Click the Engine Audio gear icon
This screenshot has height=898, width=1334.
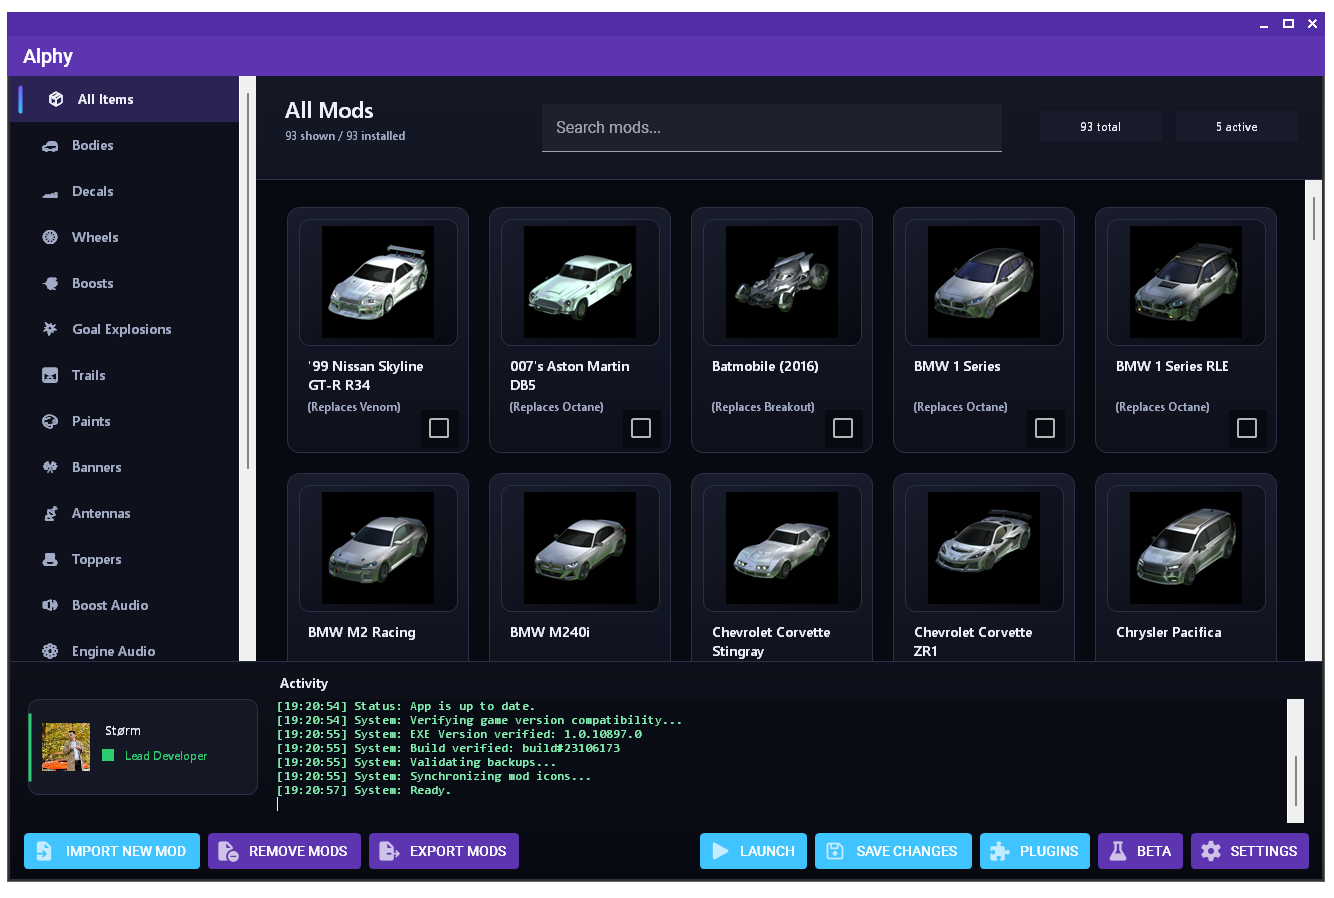(50, 651)
